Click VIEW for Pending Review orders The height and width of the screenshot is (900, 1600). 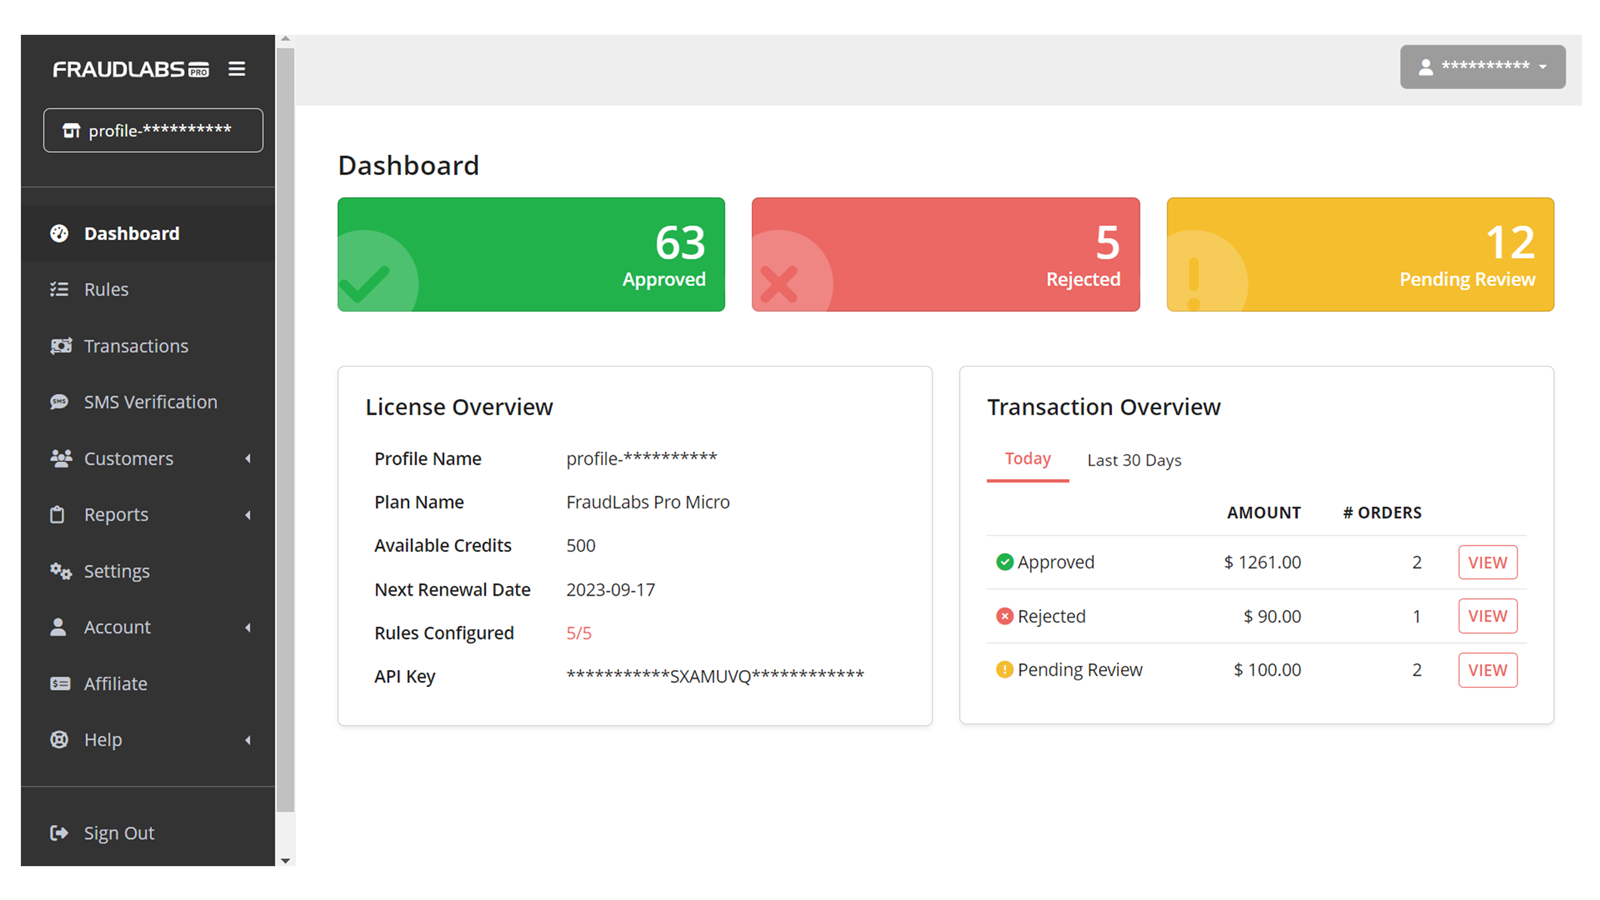[1487, 669]
